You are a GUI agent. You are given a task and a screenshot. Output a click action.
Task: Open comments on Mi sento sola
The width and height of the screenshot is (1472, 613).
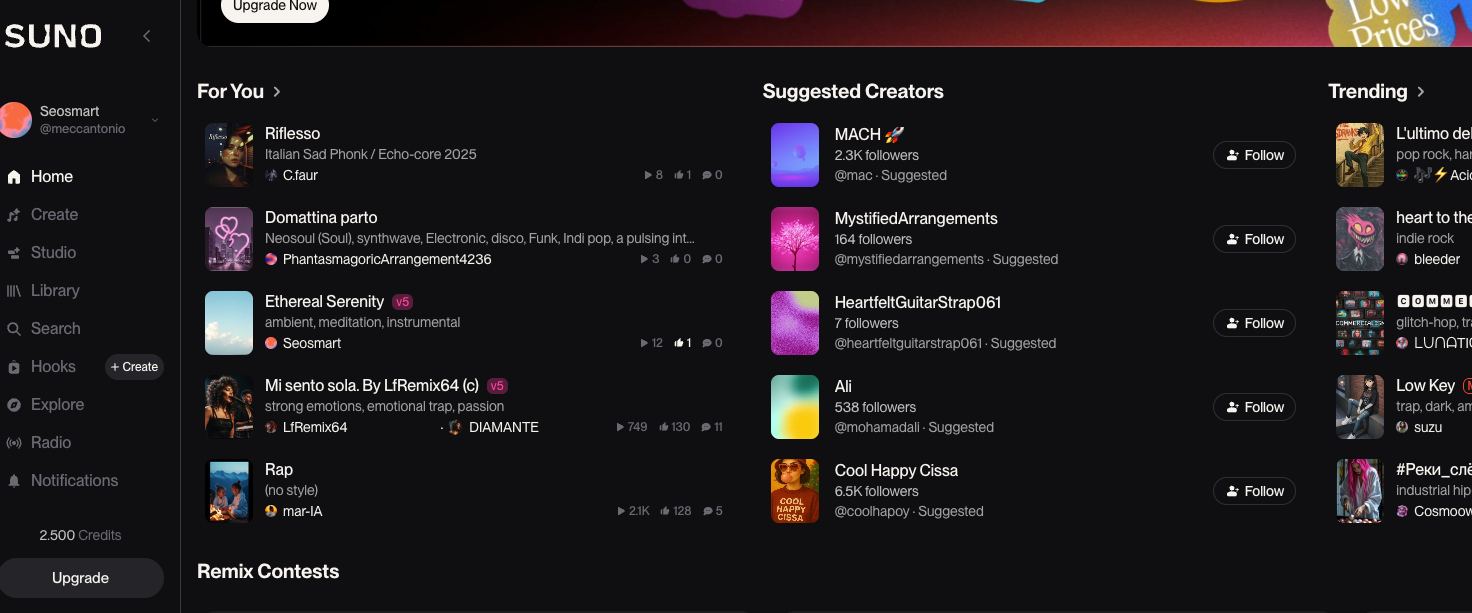(707, 427)
